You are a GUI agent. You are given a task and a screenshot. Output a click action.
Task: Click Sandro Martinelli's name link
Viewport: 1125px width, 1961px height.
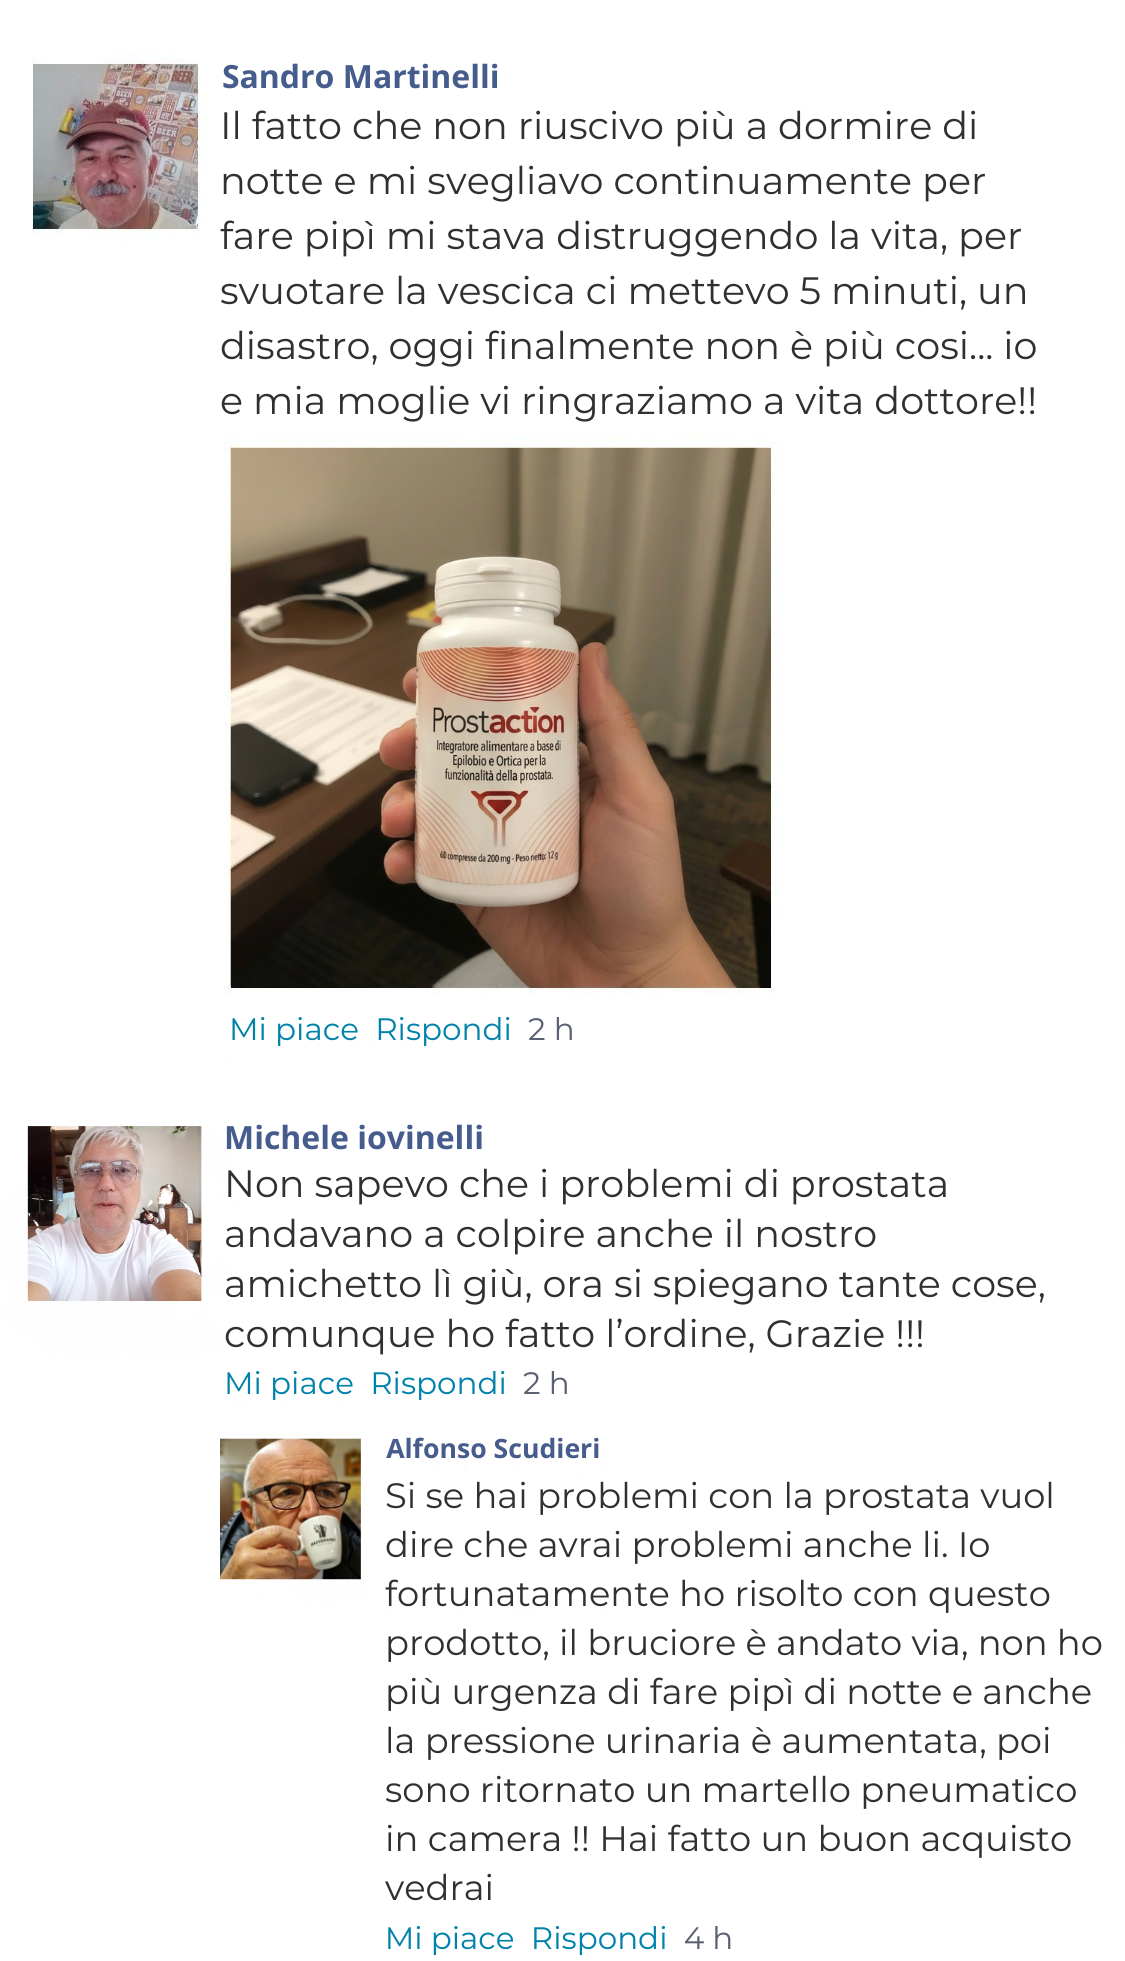pyautogui.click(x=360, y=76)
